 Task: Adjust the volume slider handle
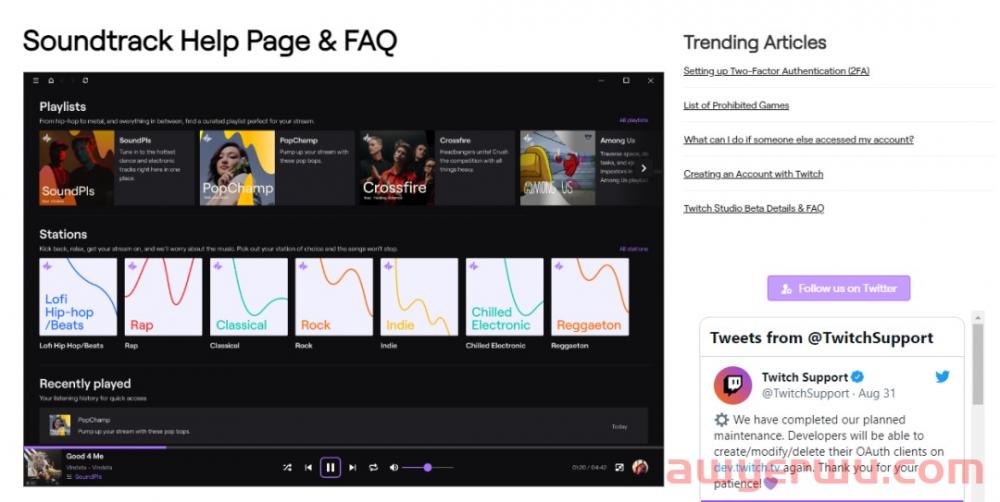(428, 468)
